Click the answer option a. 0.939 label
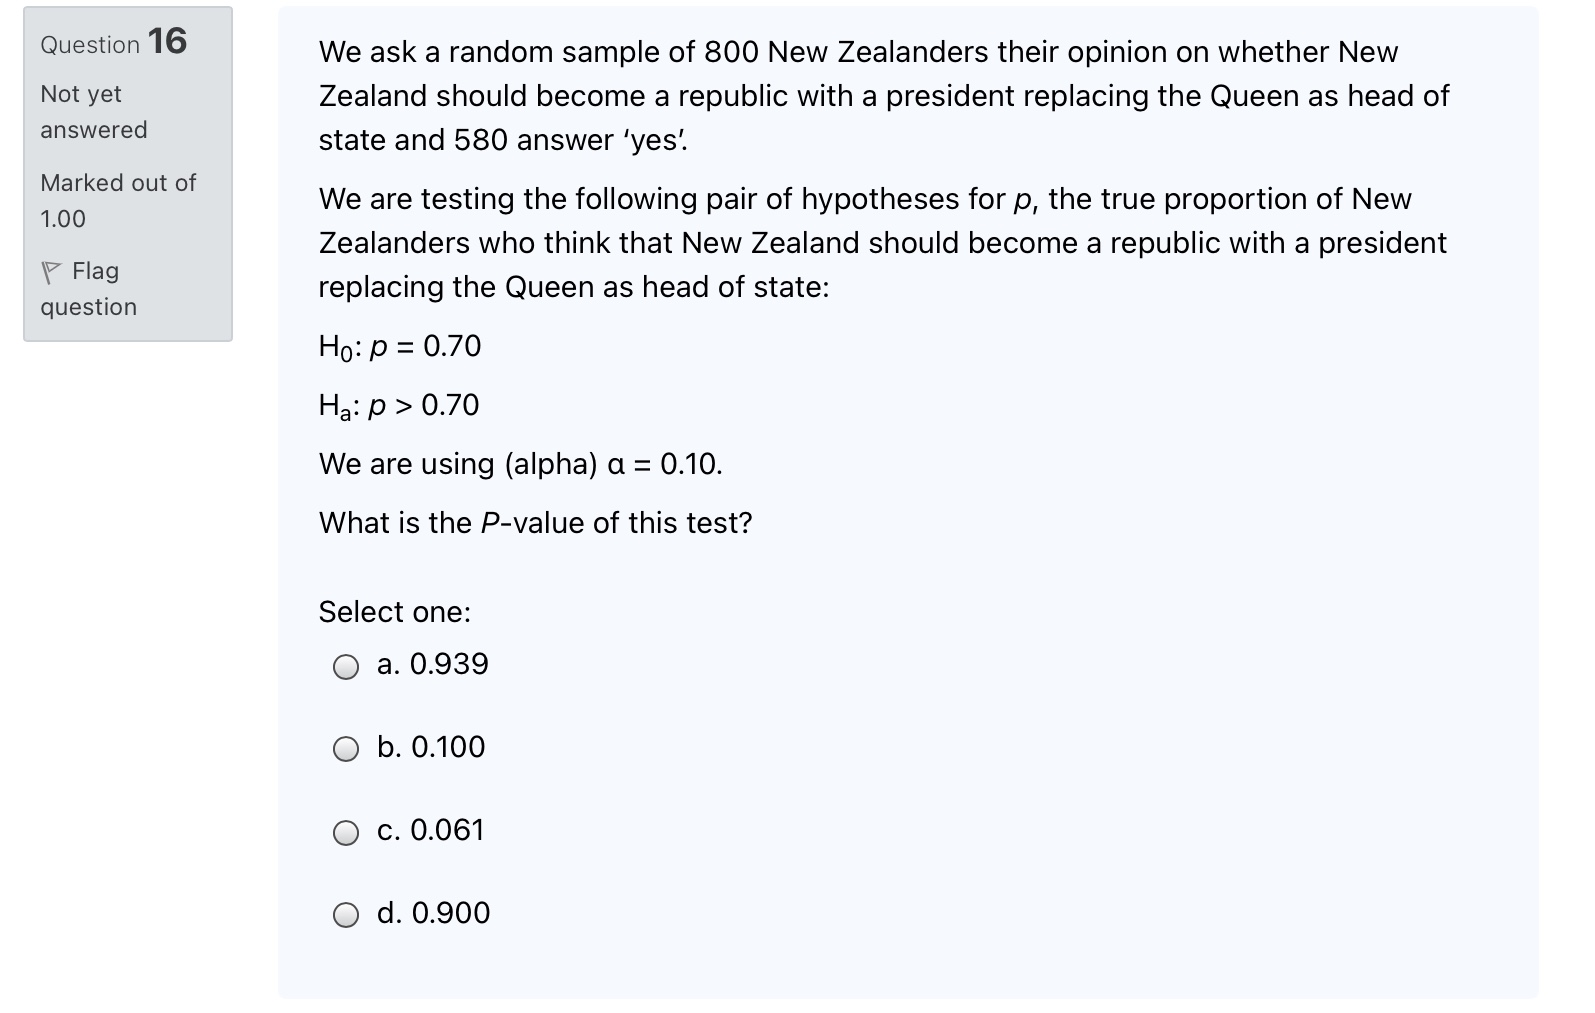1595x1013 pixels. point(431,663)
